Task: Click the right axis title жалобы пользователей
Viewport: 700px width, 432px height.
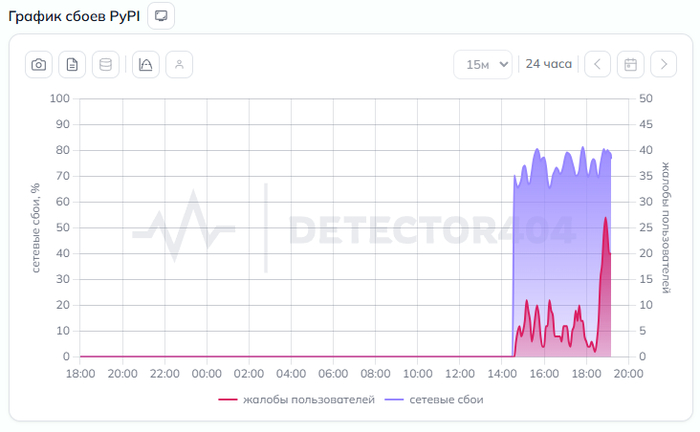Action: (x=666, y=228)
